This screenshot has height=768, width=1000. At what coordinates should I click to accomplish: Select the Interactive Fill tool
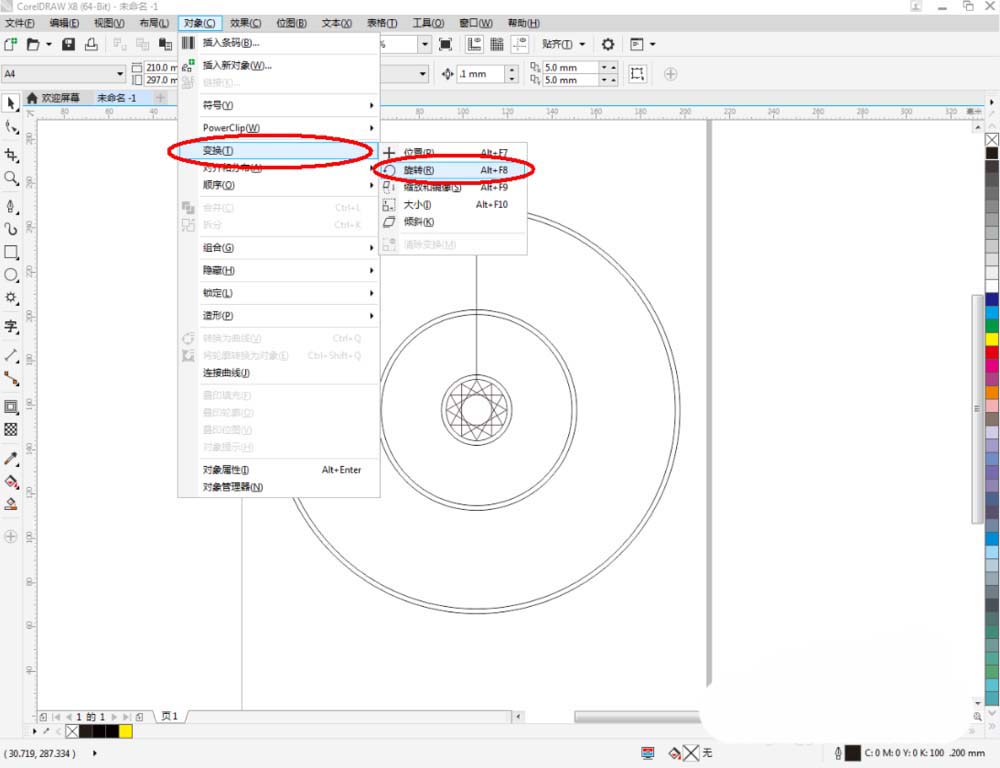tap(11, 482)
